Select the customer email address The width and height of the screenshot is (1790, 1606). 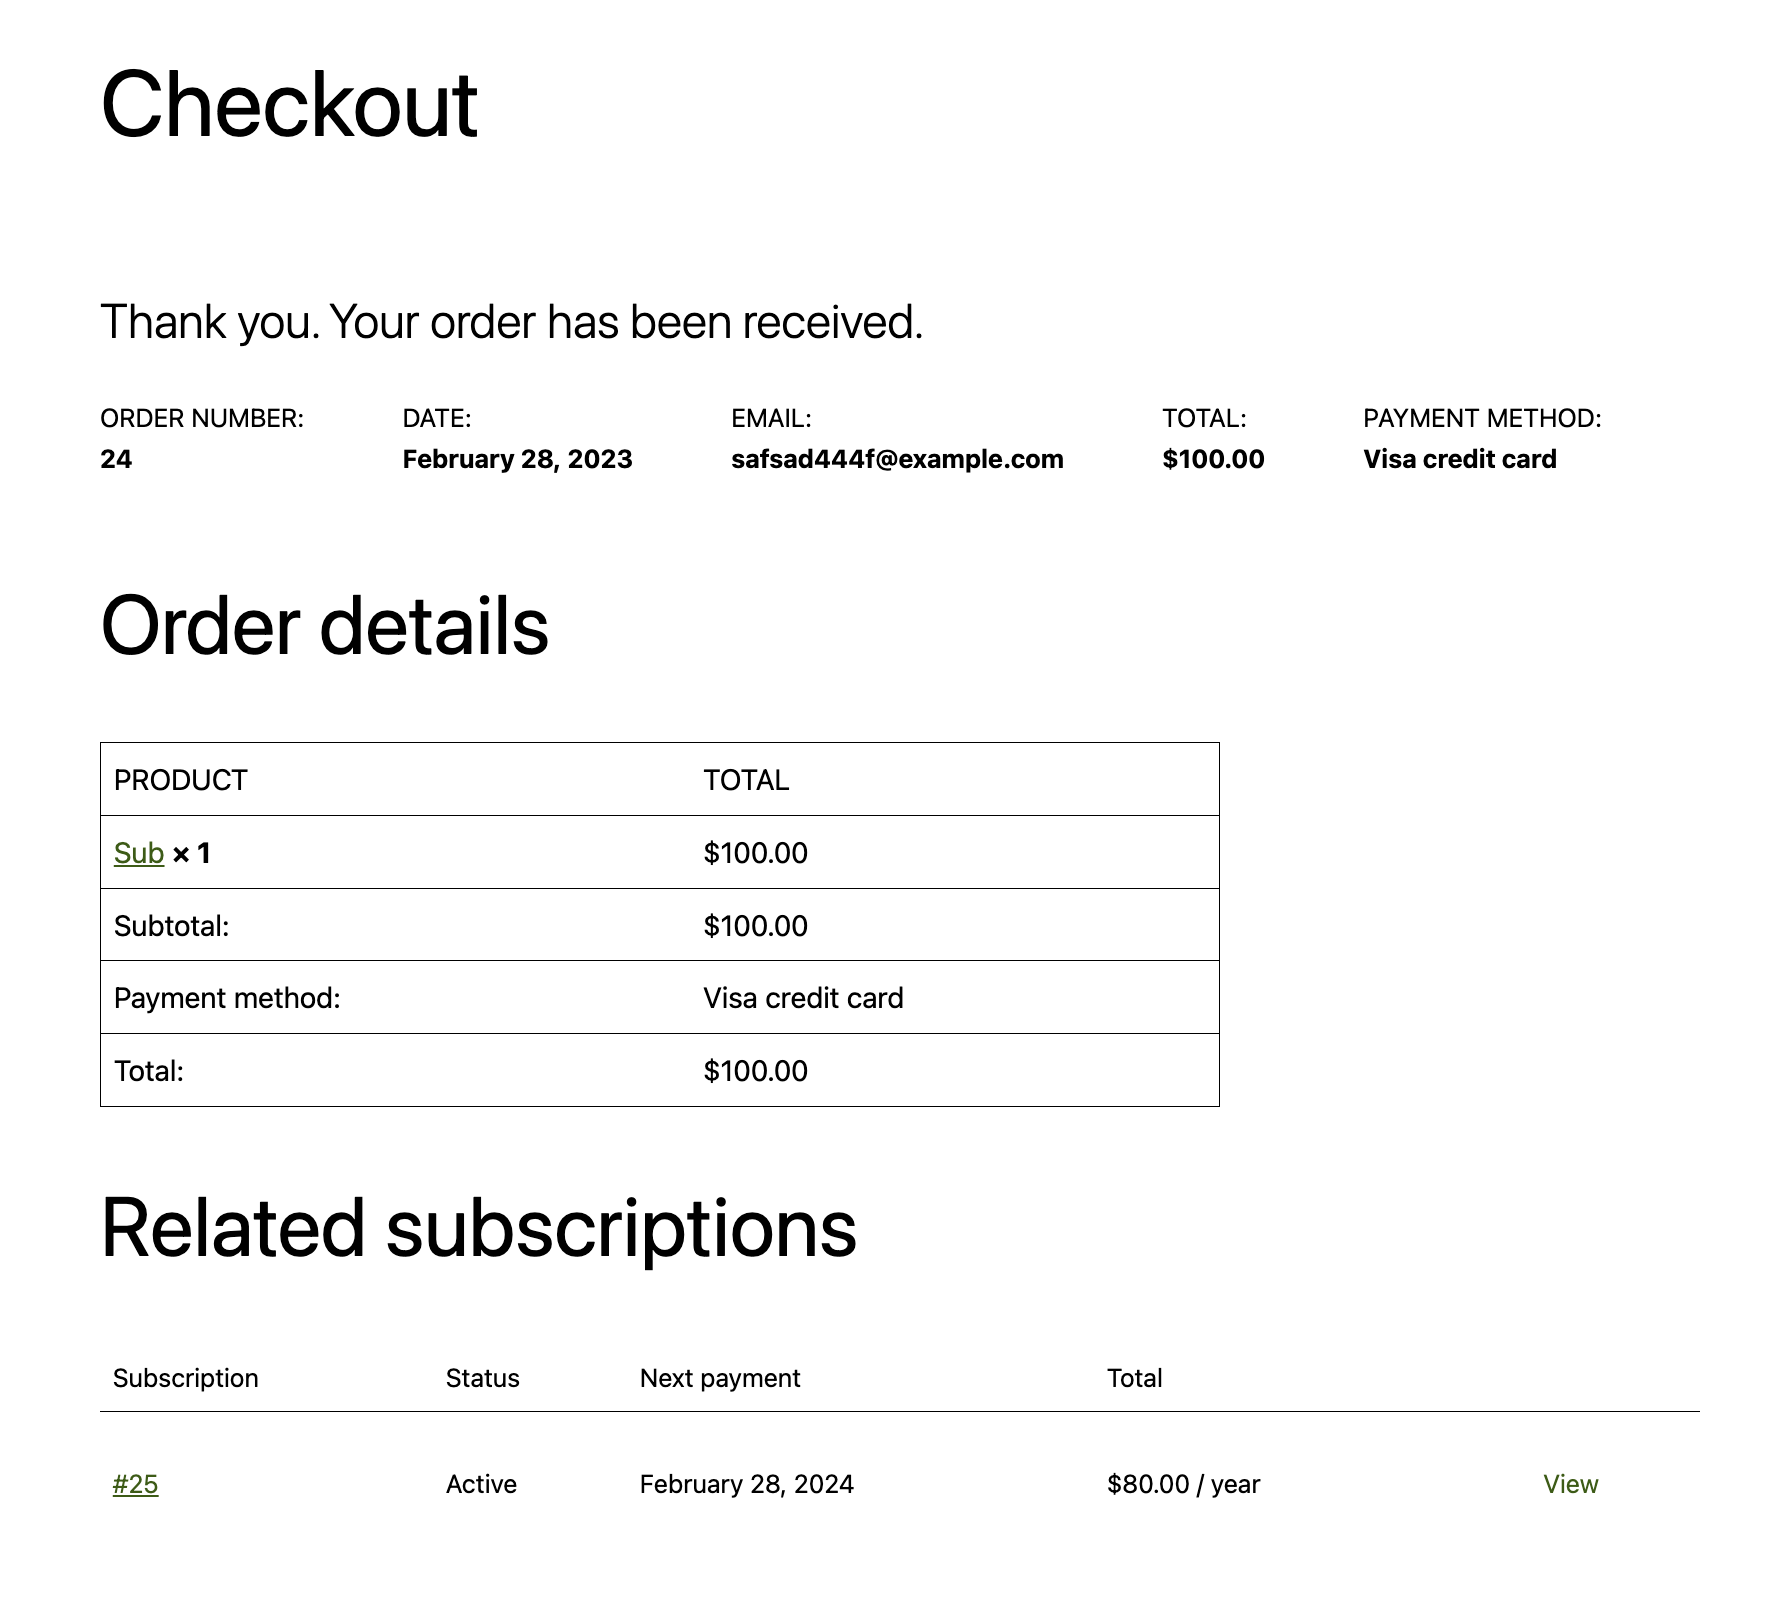tap(896, 459)
